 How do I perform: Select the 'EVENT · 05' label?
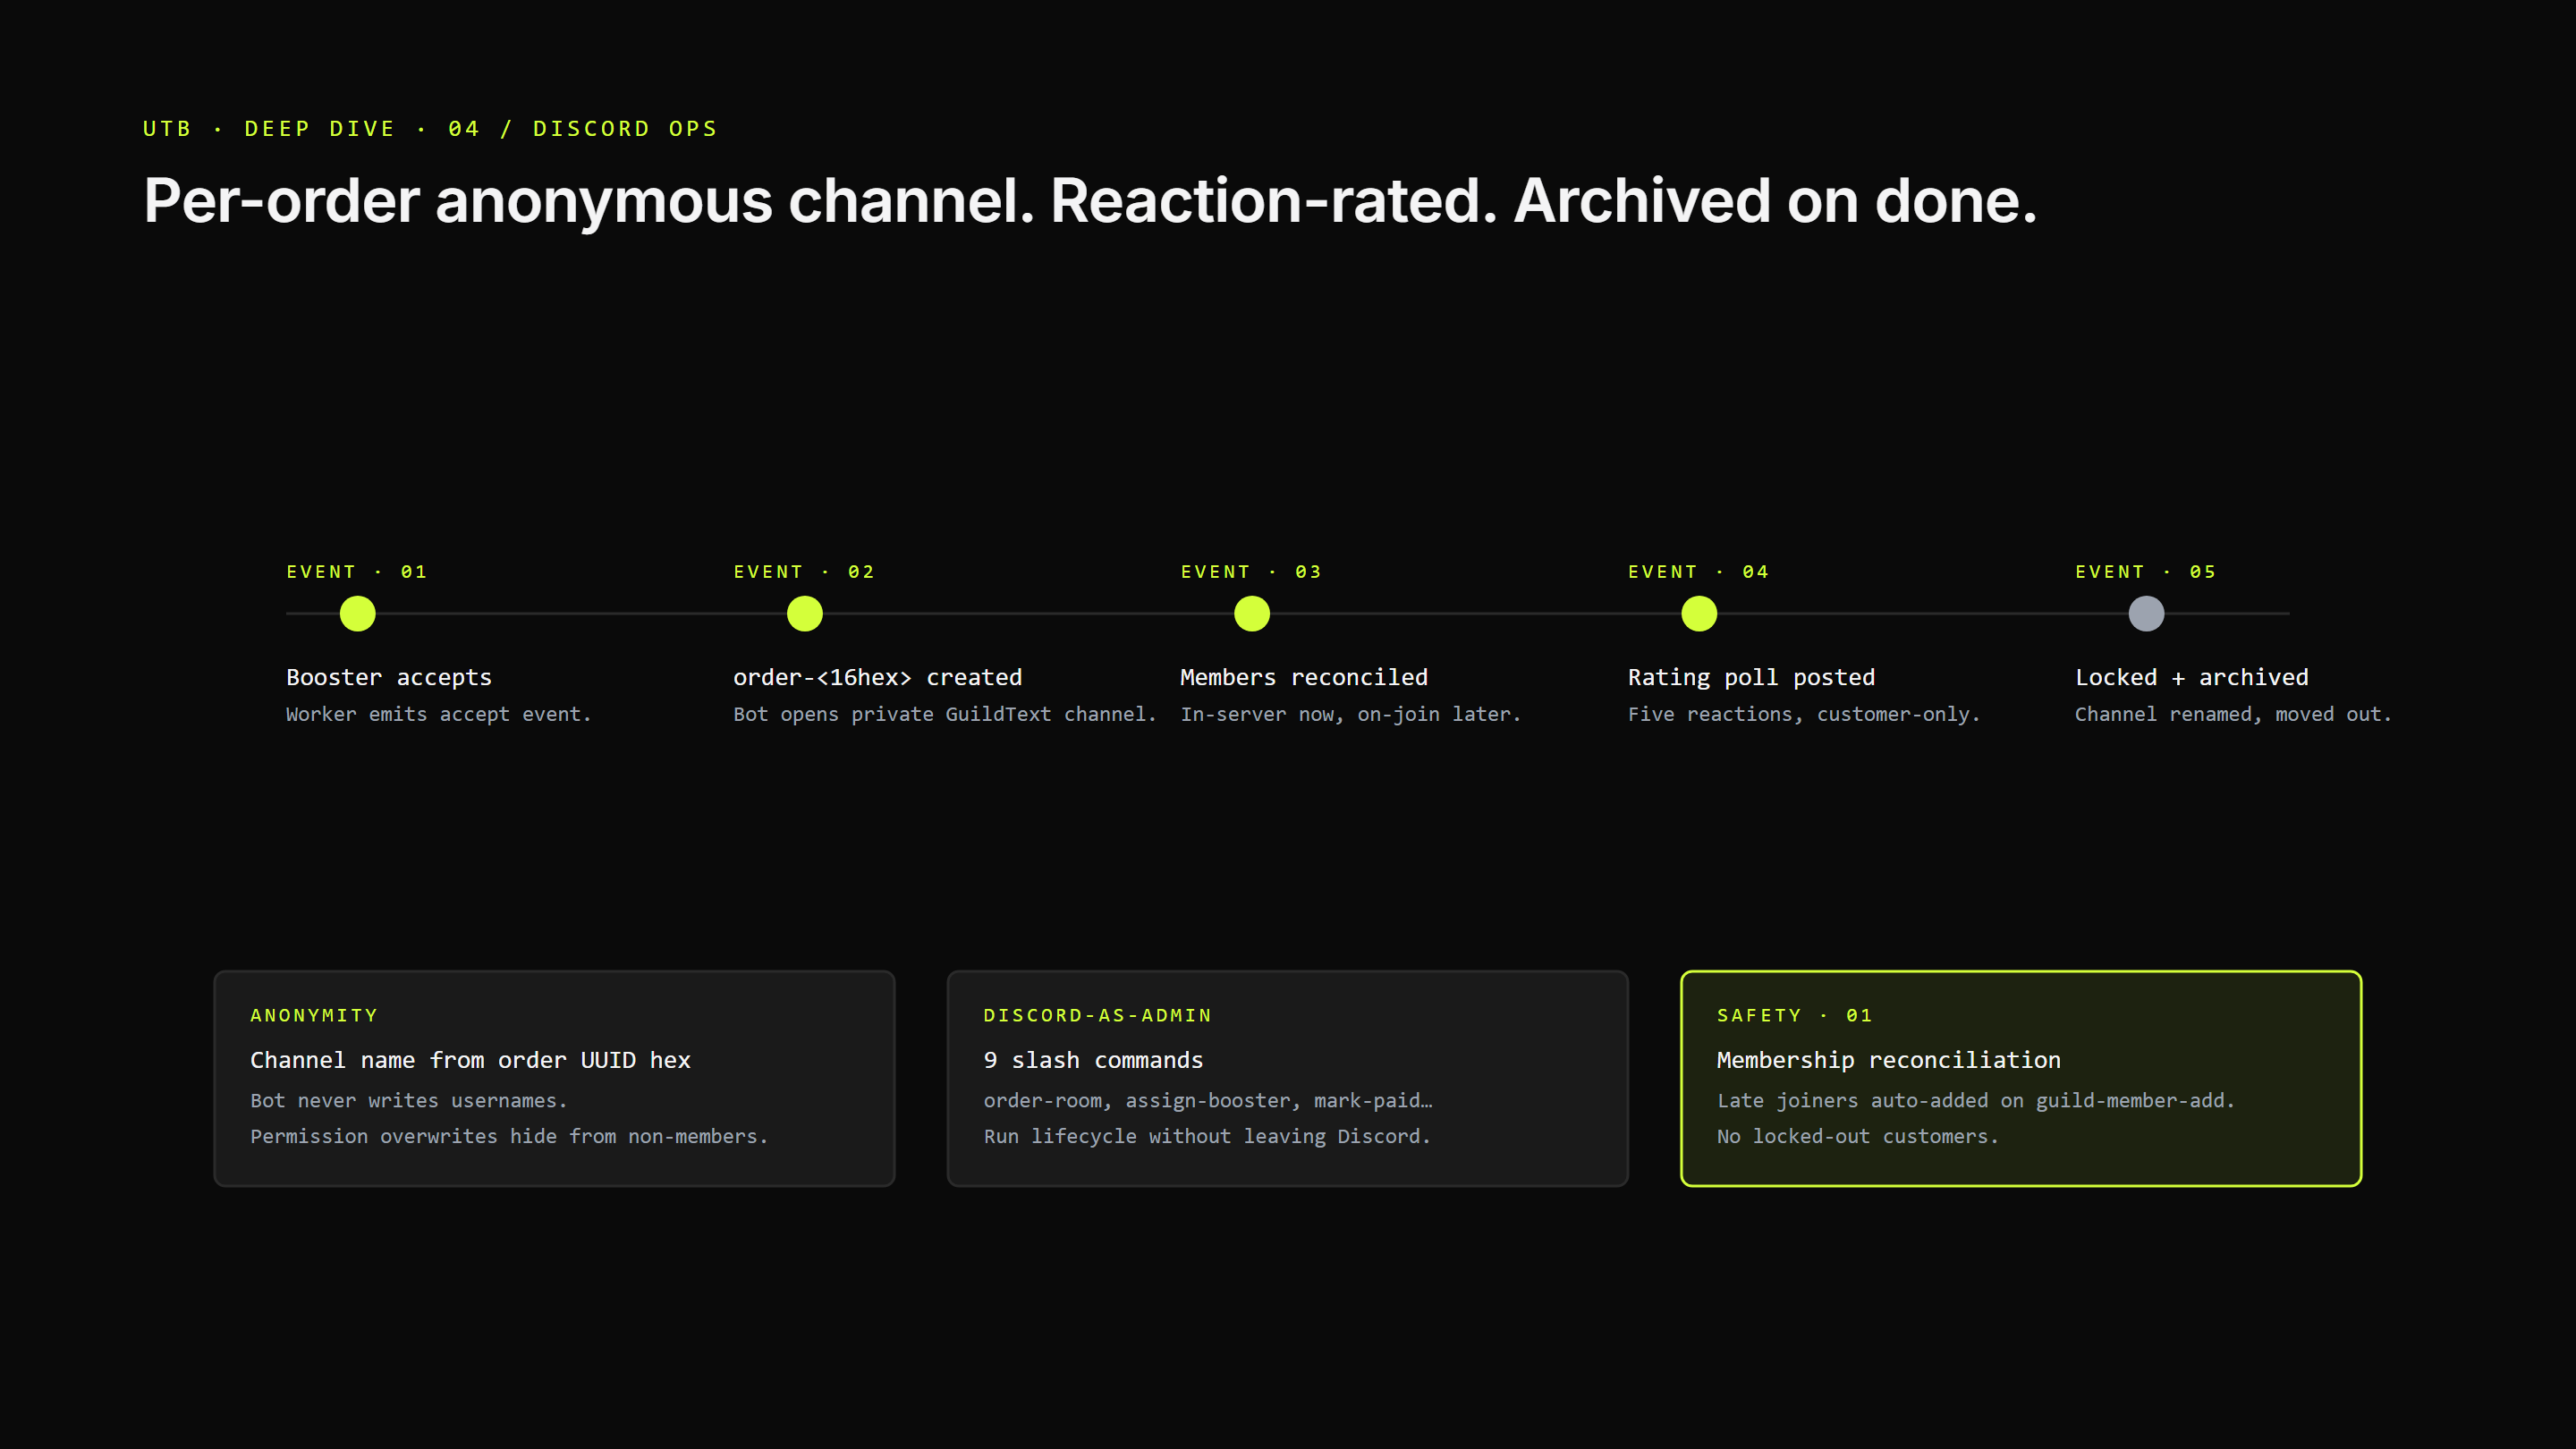click(x=2146, y=572)
